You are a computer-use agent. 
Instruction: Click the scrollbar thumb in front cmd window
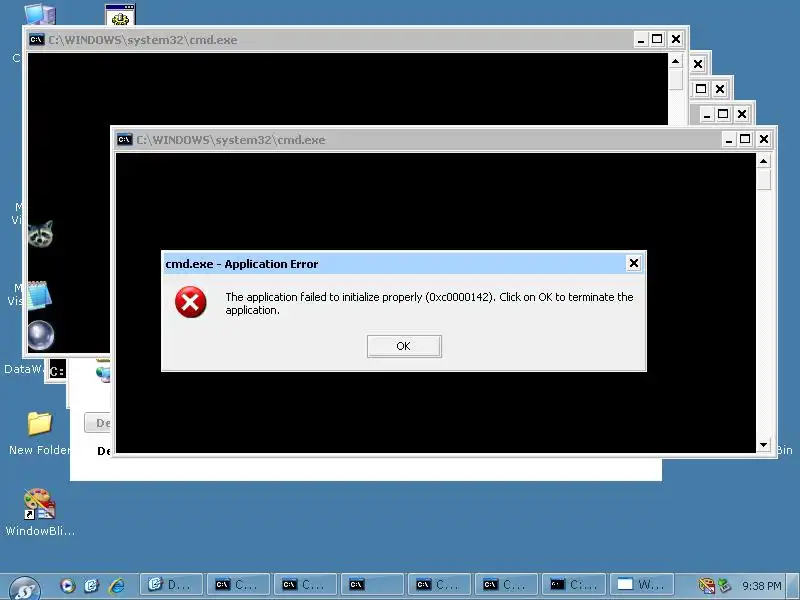tap(763, 179)
